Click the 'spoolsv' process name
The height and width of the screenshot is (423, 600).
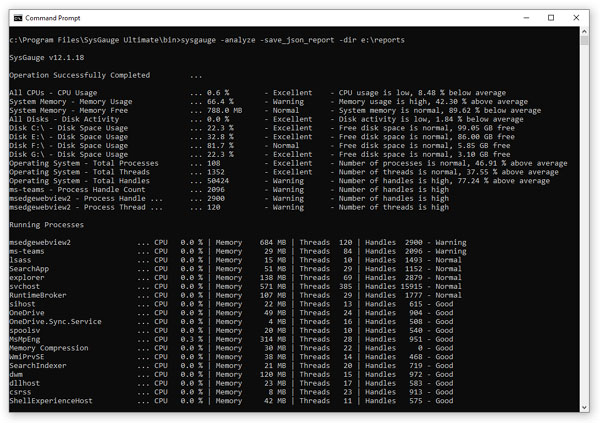tap(24, 331)
